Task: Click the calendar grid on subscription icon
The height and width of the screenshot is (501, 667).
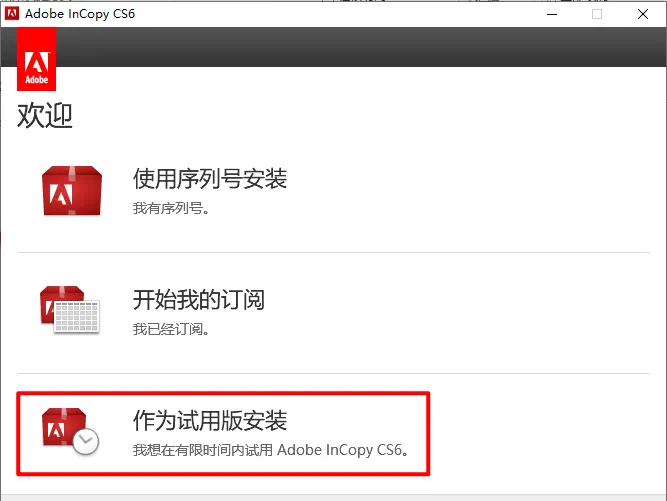Action: point(77,316)
